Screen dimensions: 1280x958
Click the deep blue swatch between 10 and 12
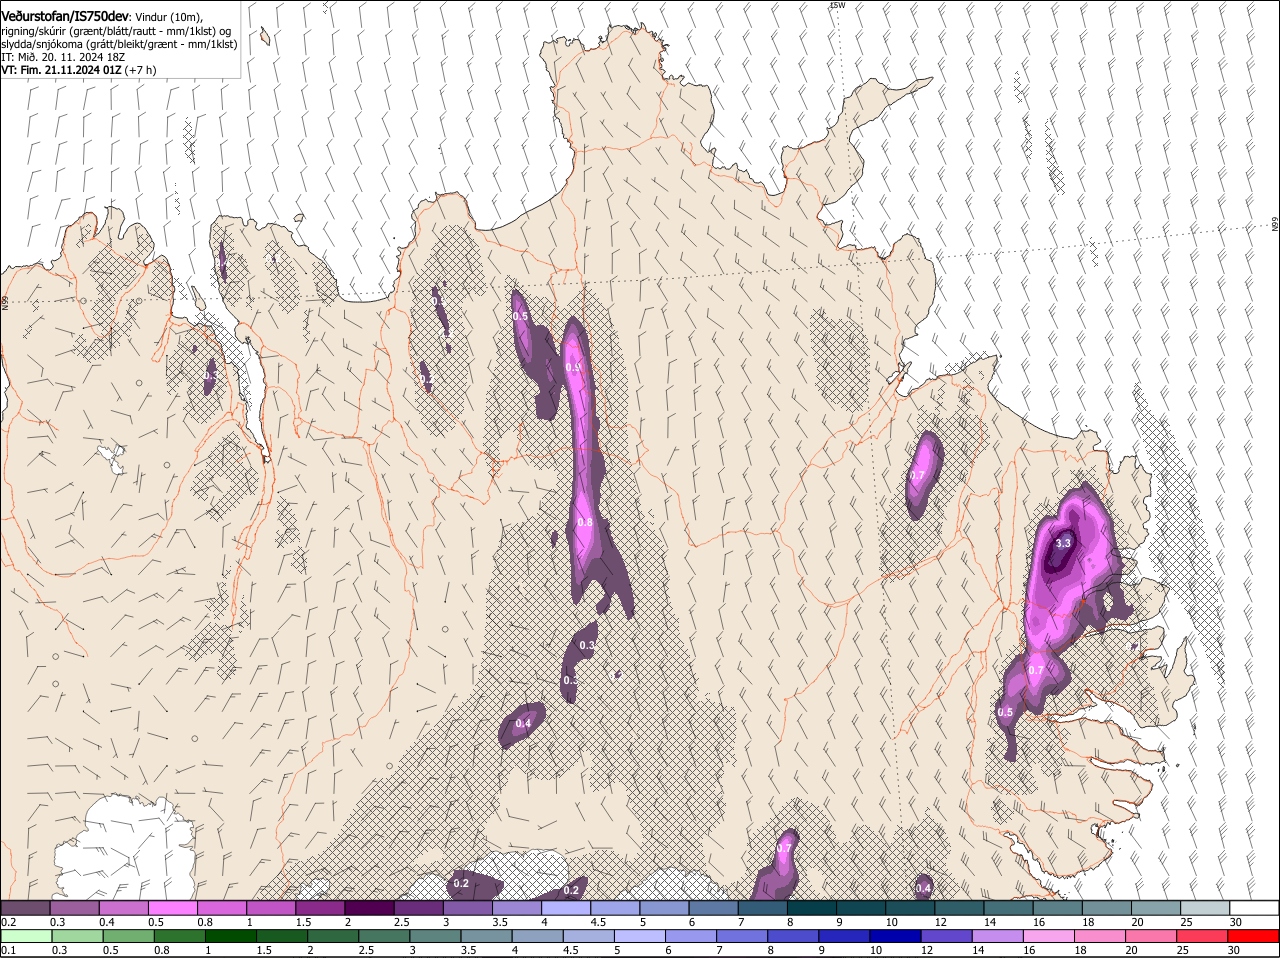[896, 936]
